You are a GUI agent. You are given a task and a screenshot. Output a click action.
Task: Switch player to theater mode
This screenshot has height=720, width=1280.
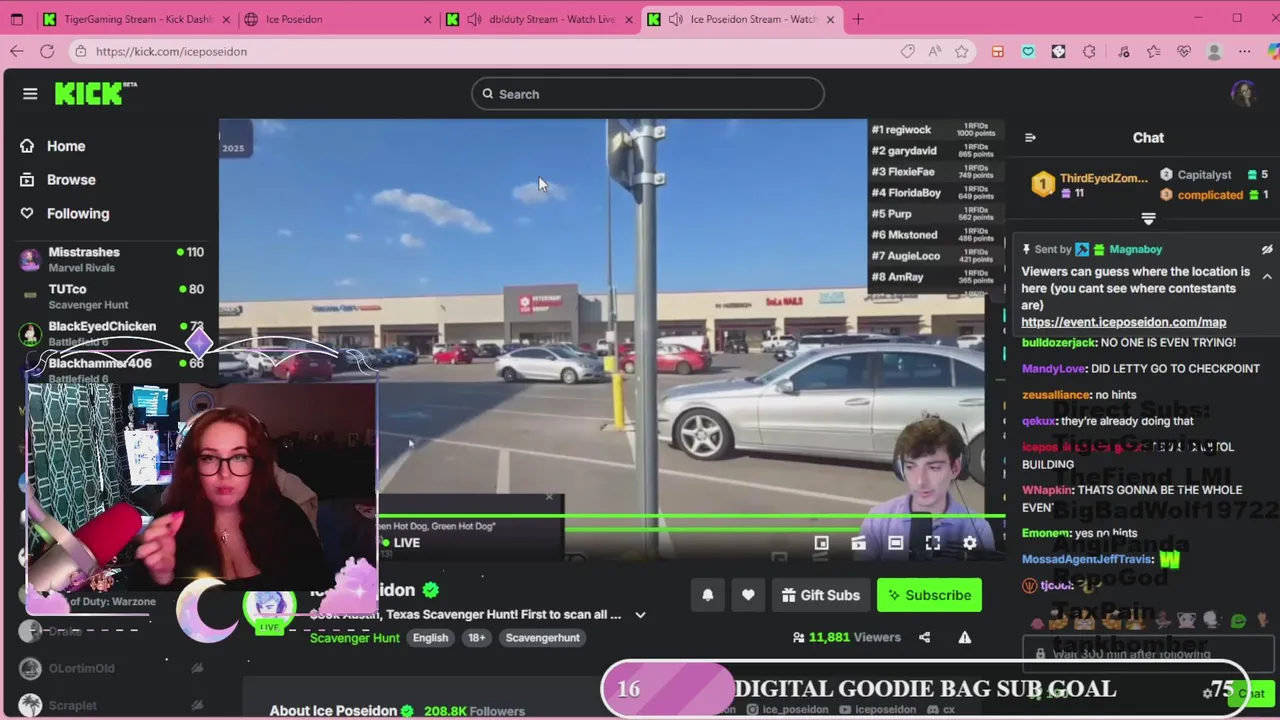tap(895, 543)
